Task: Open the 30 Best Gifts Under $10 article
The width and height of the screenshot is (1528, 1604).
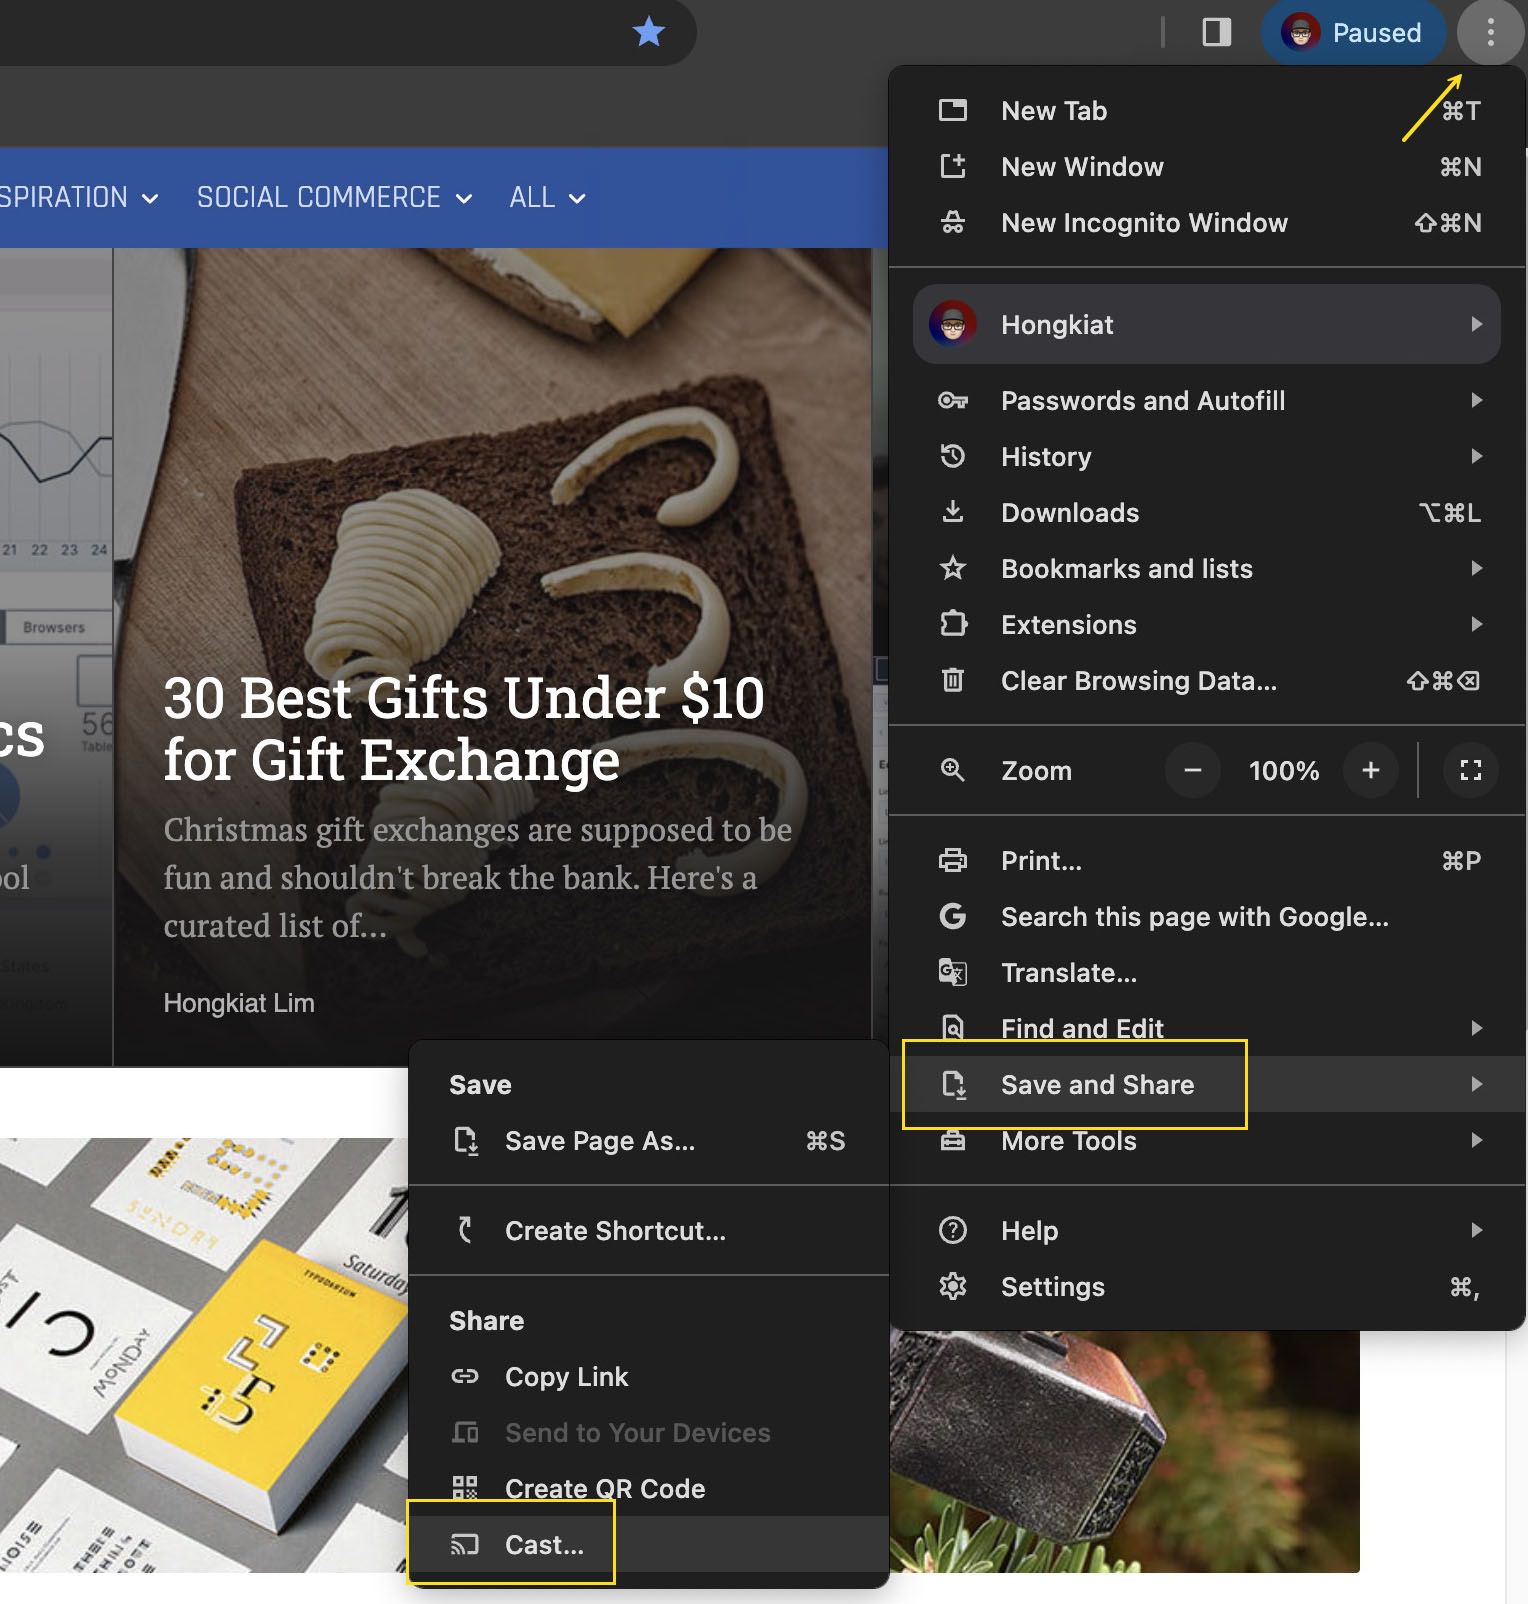Action: point(464,728)
